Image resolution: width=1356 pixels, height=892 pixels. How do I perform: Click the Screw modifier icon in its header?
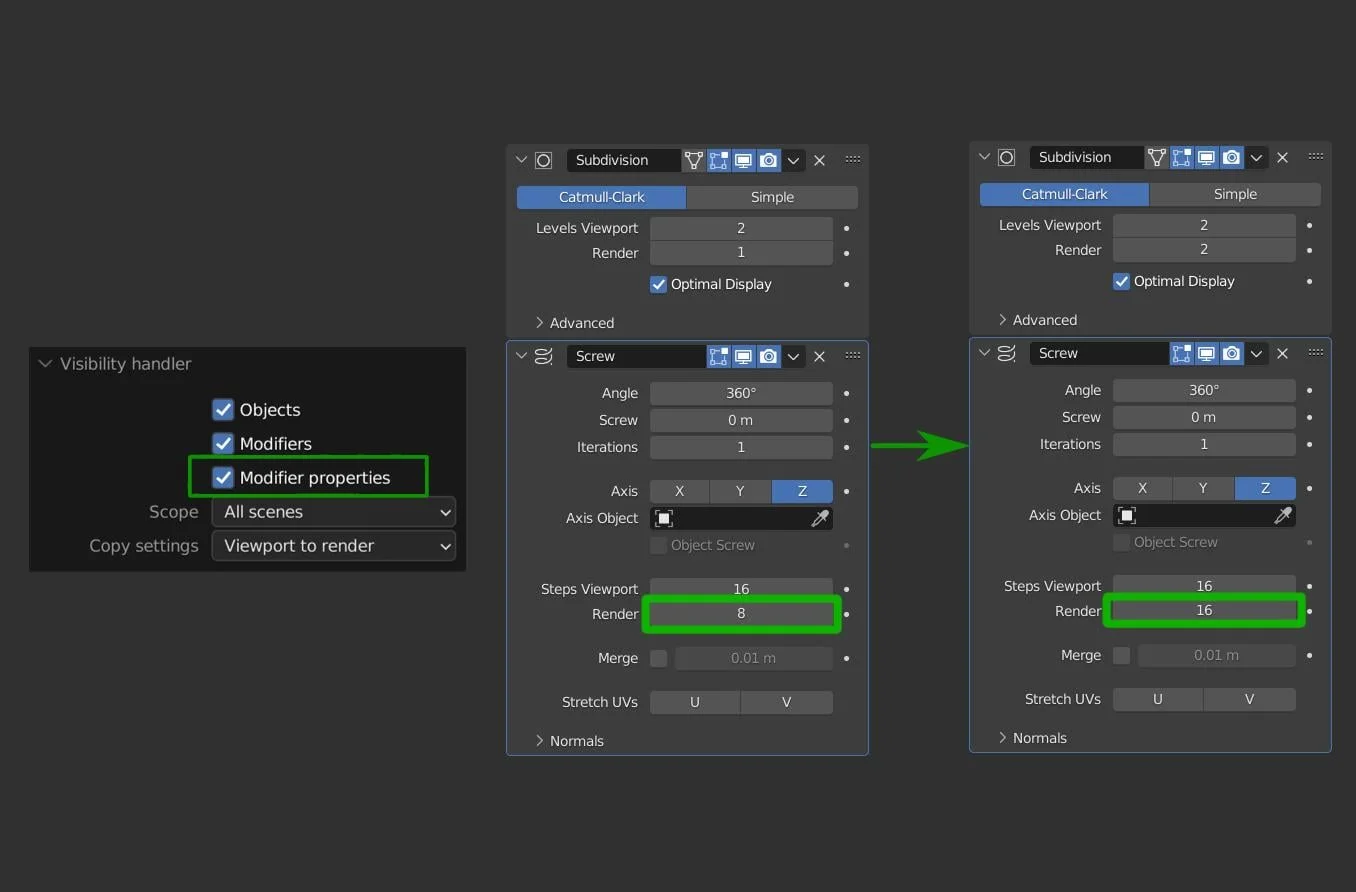(x=541, y=355)
